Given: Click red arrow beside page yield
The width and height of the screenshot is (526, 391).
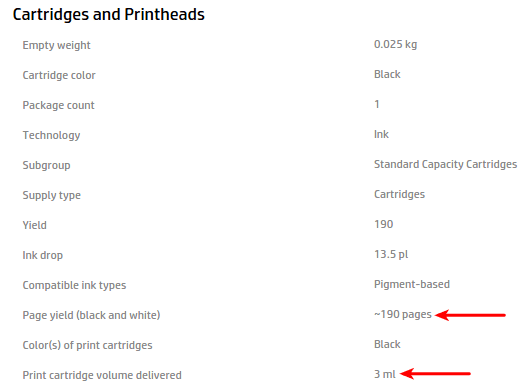Looking at the screenshot, I should pyautogui.click(x=470, y=315).
